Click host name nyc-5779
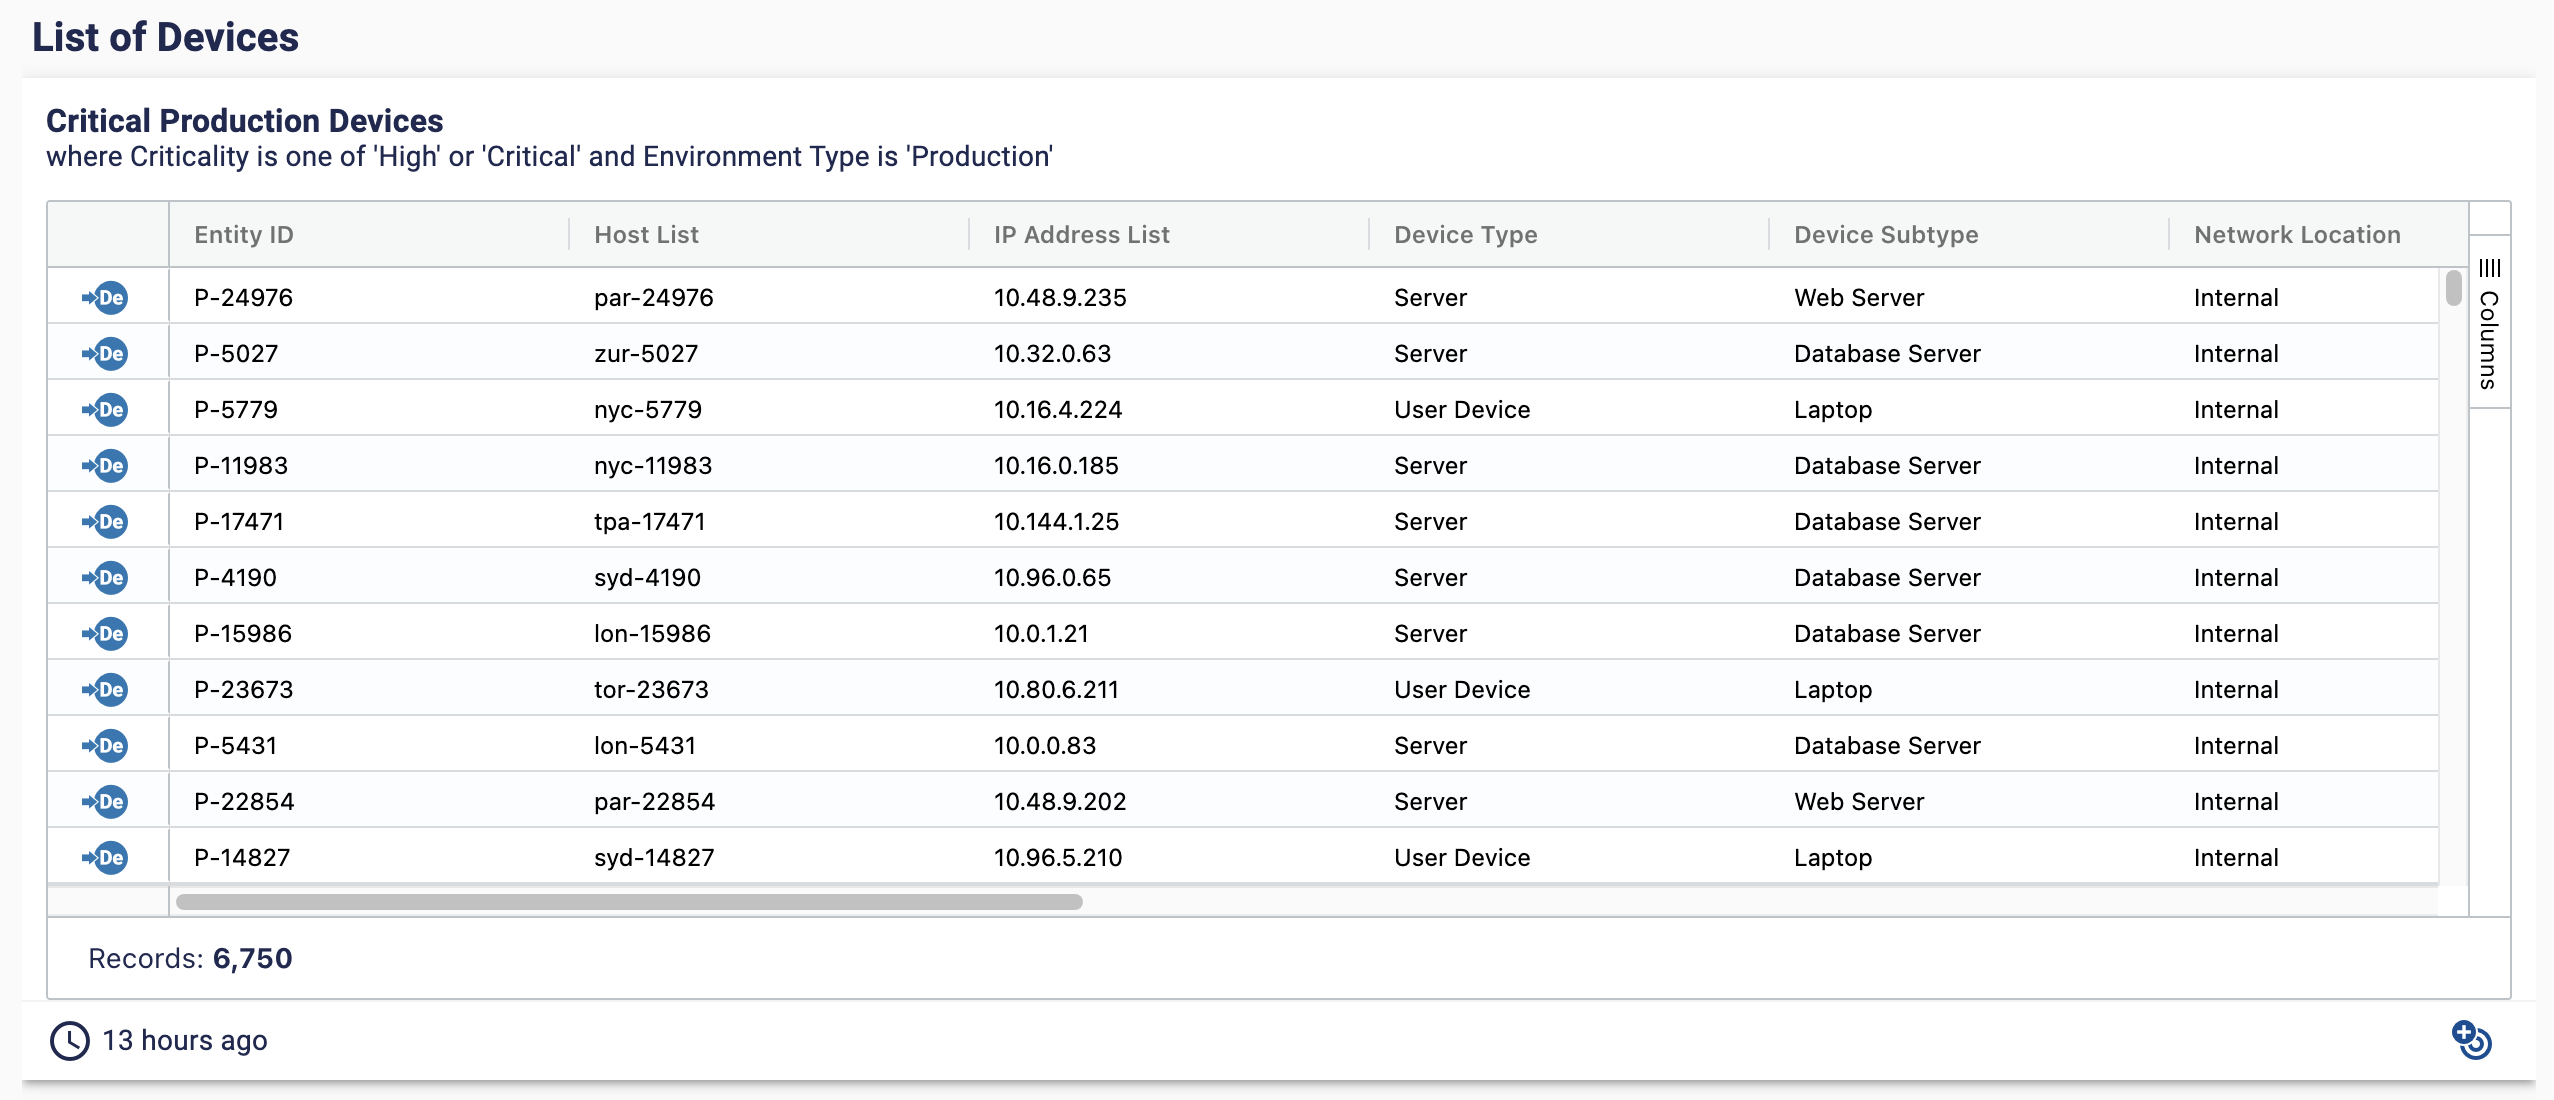Viewport: 2554px width, 1100px height. click(648, 409)
